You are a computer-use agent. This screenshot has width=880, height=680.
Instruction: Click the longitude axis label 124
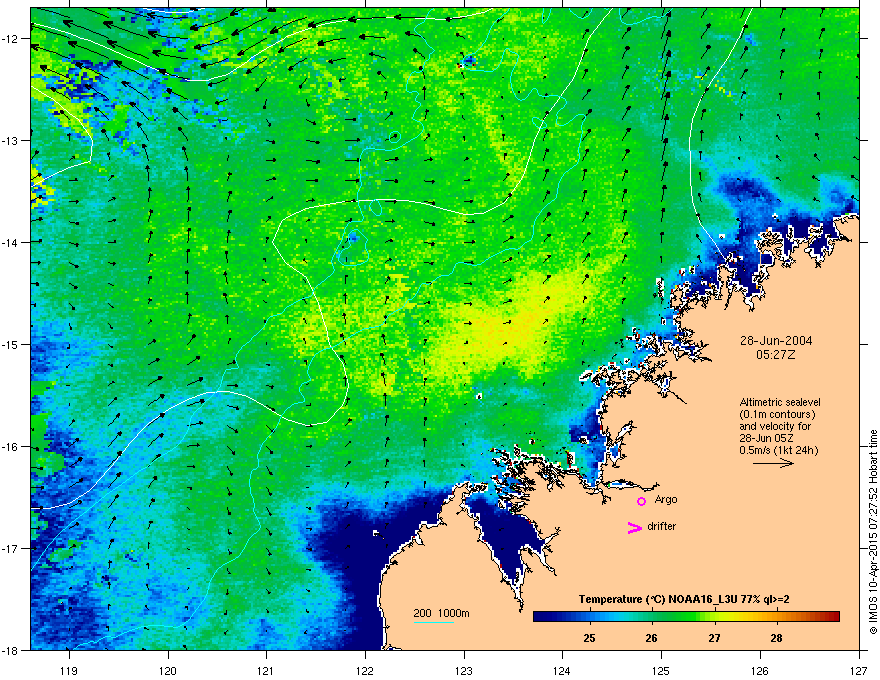[x=562, y=670]
